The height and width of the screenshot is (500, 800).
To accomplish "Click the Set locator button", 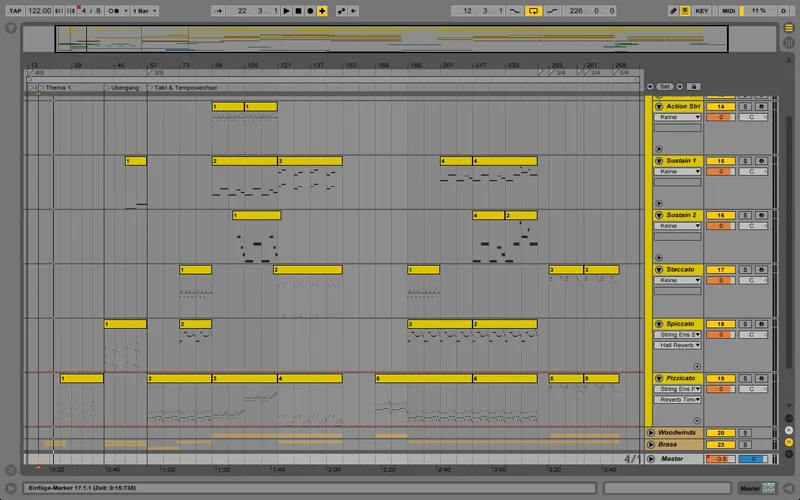I will pos(665,87).
